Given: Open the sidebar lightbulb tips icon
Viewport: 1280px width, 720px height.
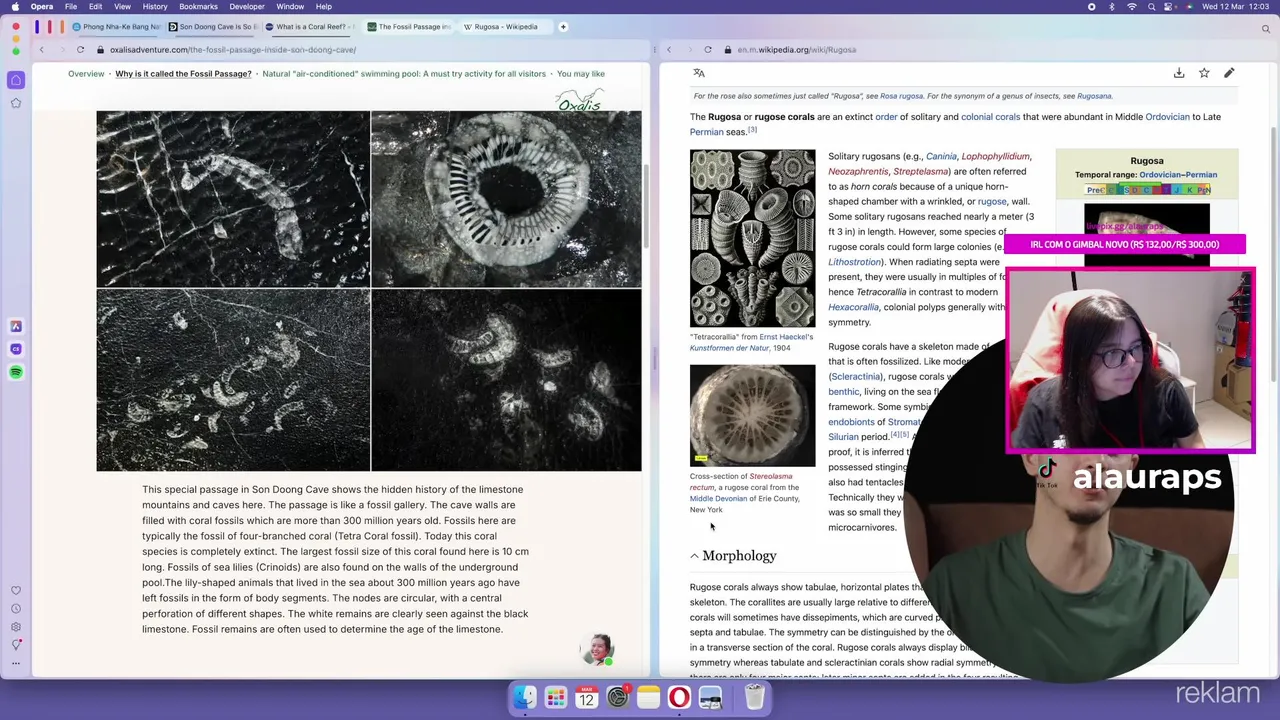Looking at the screenshot, I should click(x=16, y=645).
